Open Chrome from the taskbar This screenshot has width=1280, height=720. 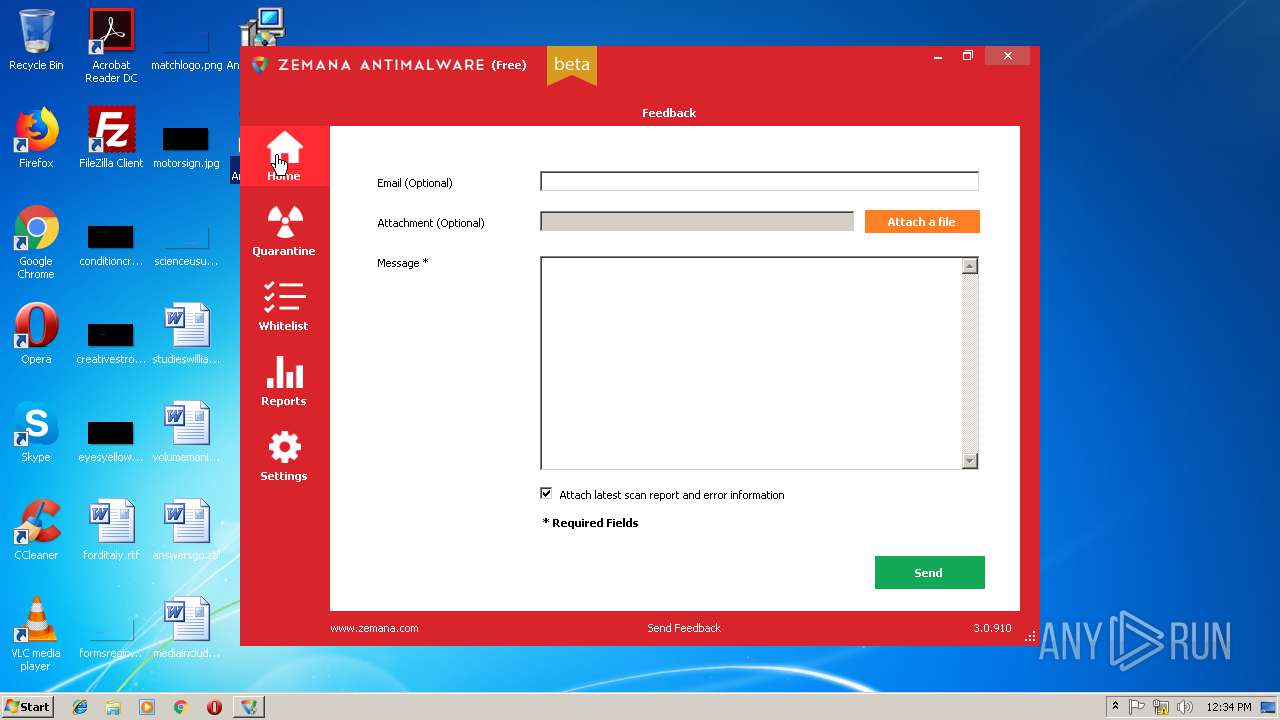pos(180,707)
